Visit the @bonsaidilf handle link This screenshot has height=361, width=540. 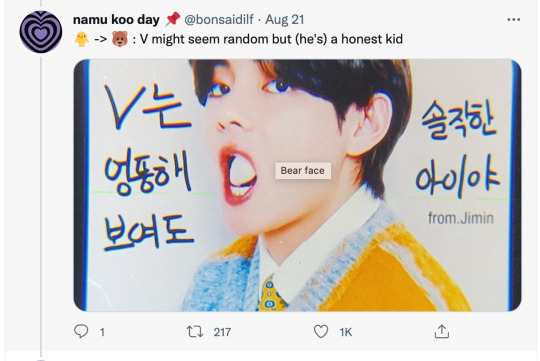[219, 20]
